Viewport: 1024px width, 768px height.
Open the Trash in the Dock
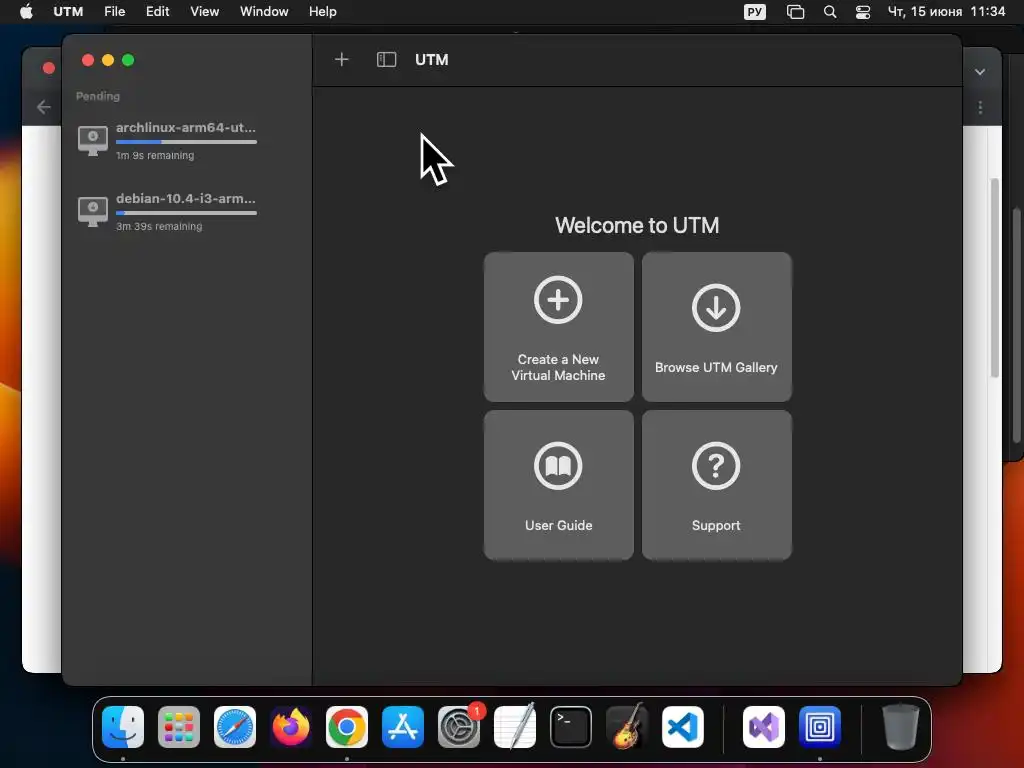901,727
